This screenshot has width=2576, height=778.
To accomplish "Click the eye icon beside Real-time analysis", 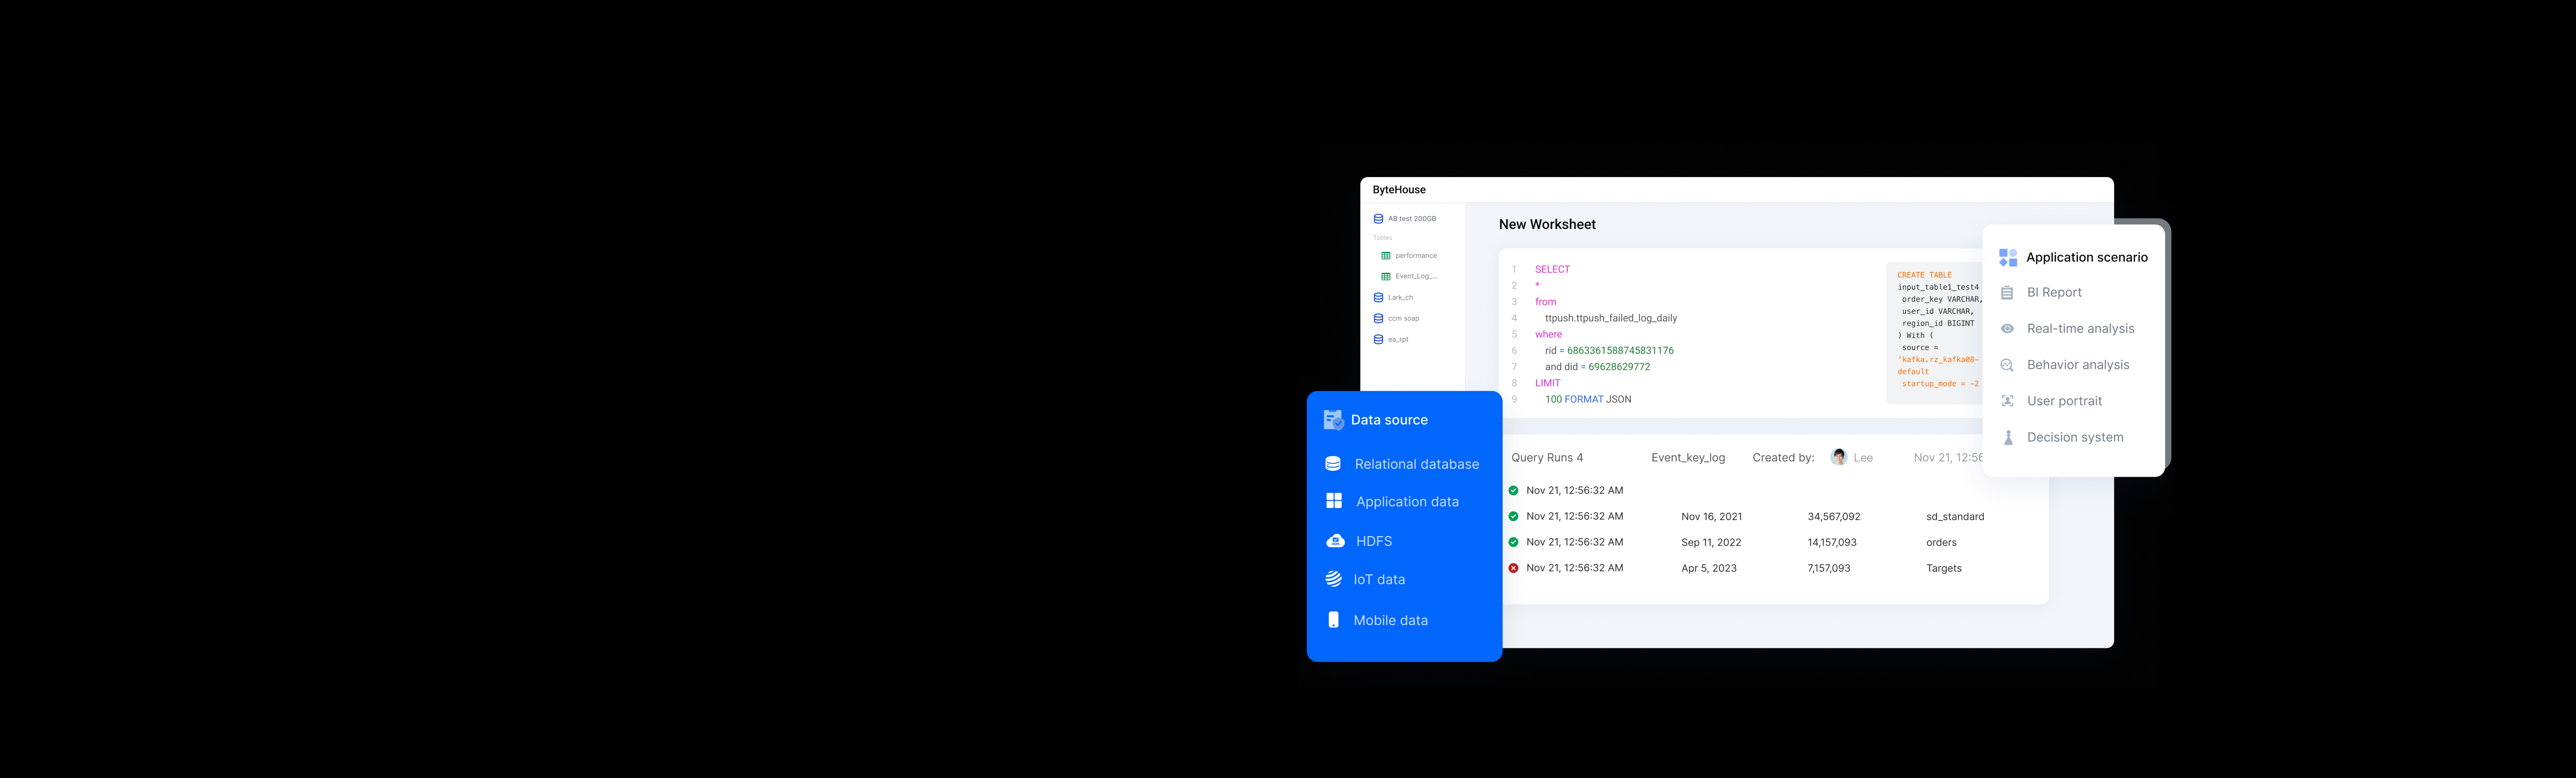I will (x=2007, y=328).
